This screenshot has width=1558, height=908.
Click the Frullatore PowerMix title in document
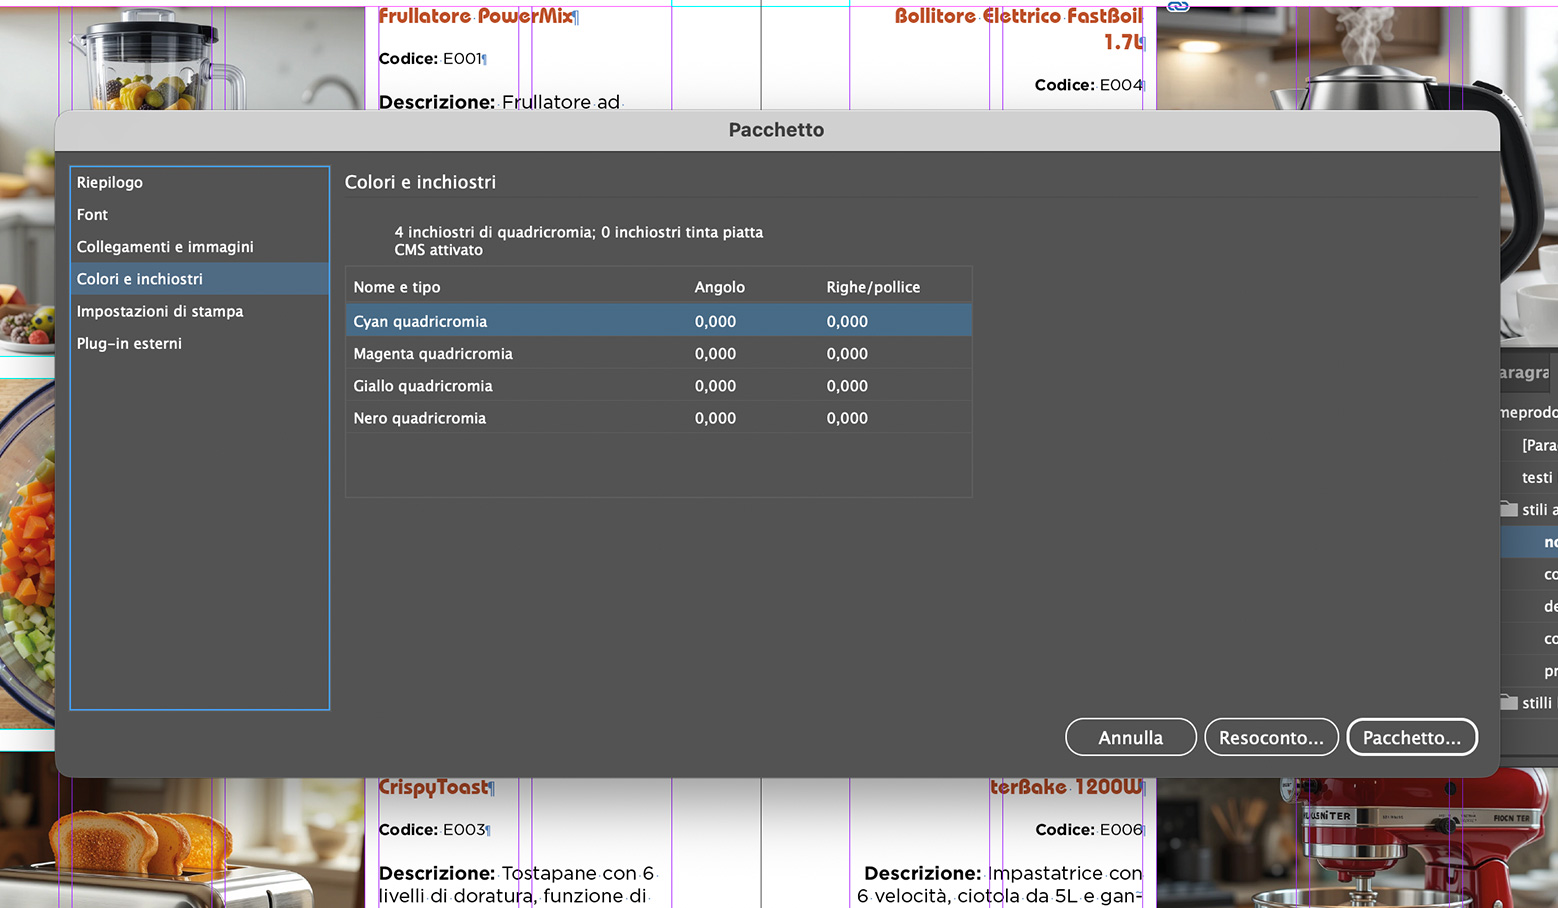pyautogui.click(x=477, y=16)
